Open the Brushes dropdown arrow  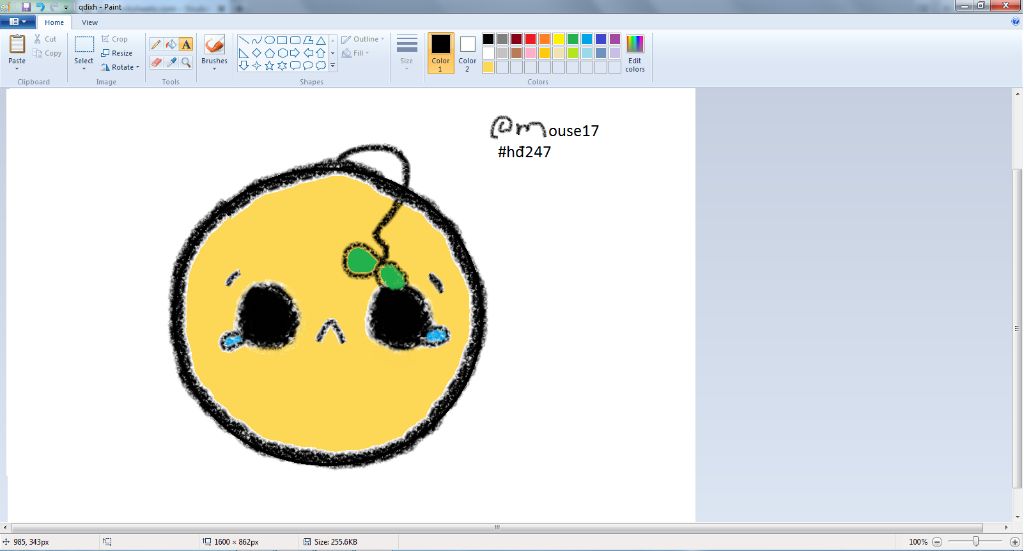click(214, 68)
